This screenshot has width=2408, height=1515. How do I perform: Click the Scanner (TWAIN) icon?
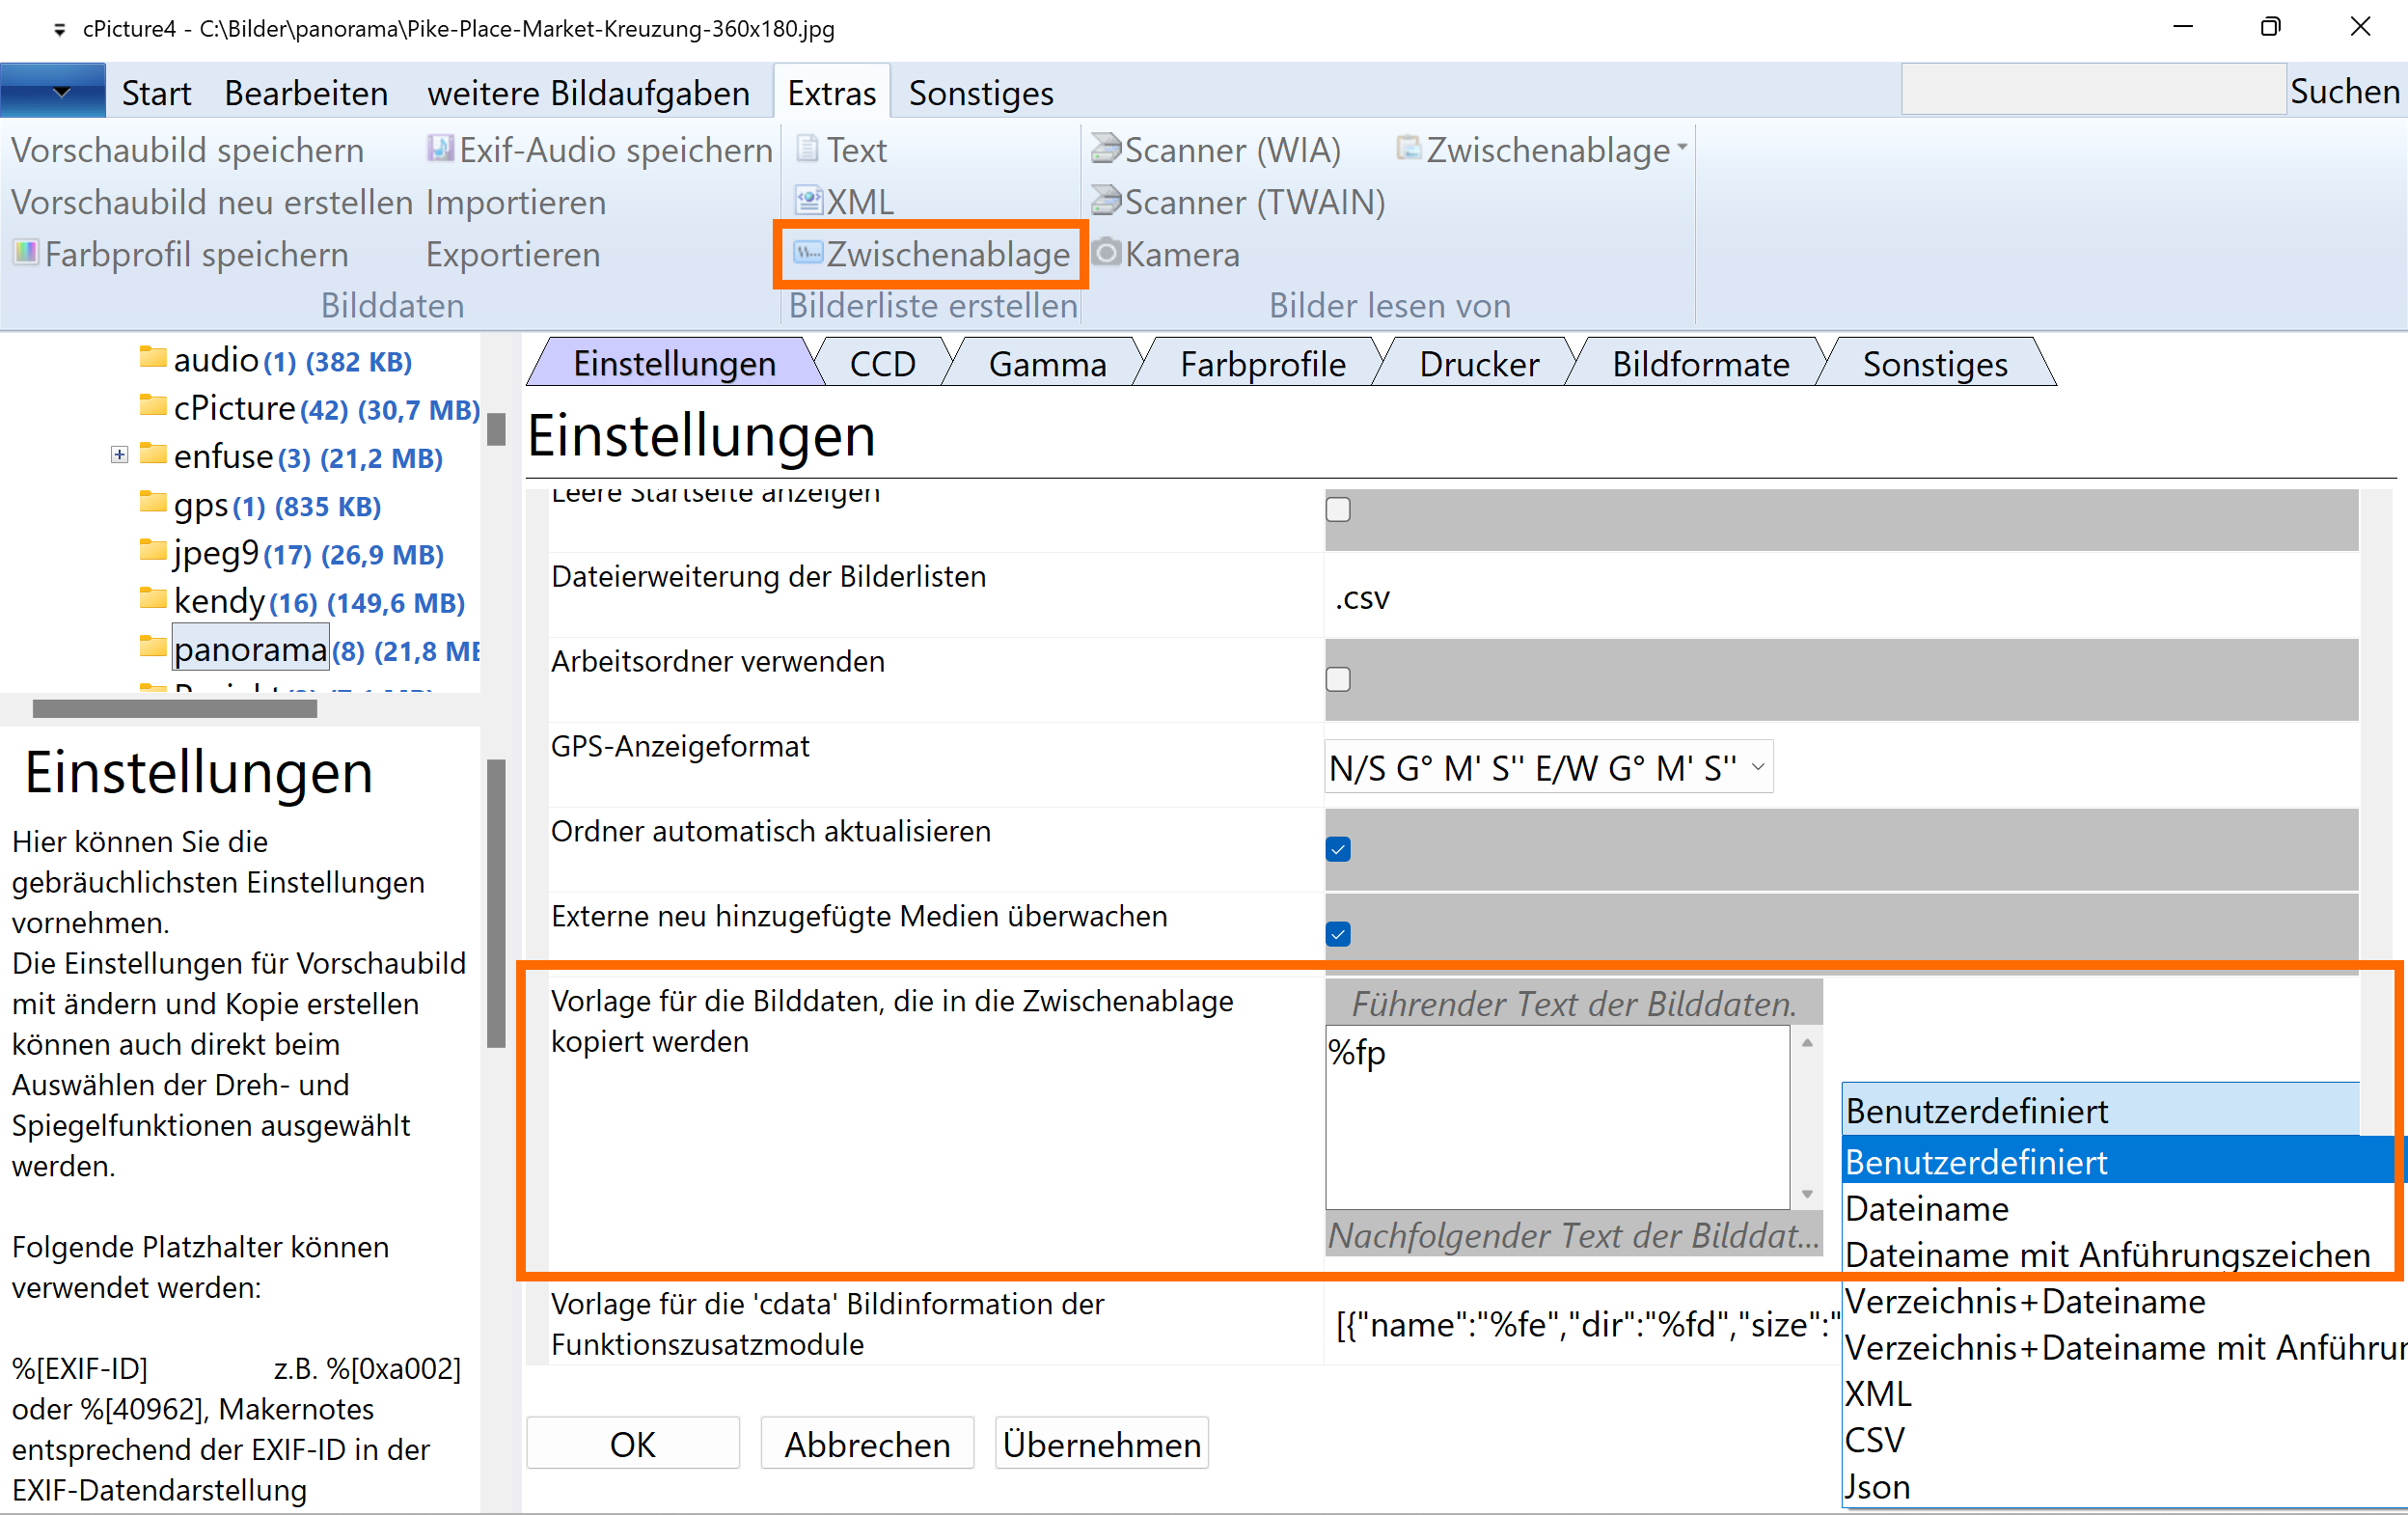1105,201
